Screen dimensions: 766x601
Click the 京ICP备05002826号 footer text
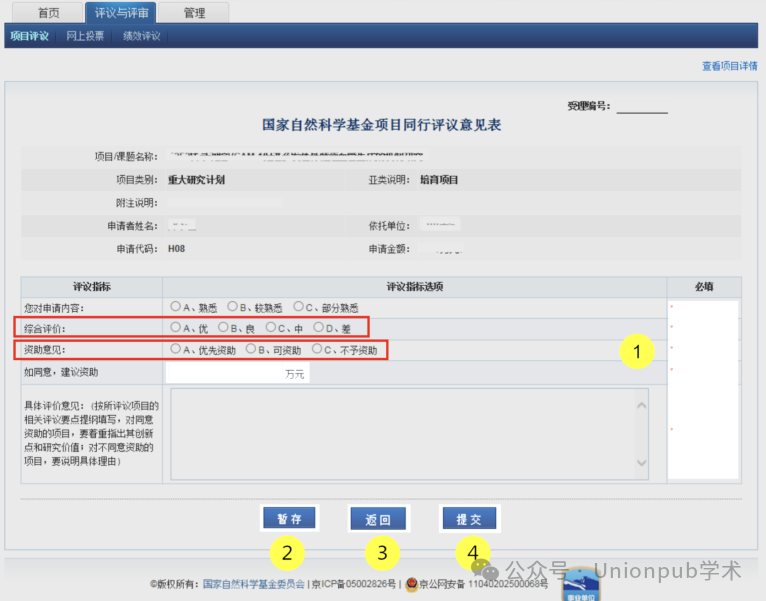pyautogui.click(x=354, y=584)
